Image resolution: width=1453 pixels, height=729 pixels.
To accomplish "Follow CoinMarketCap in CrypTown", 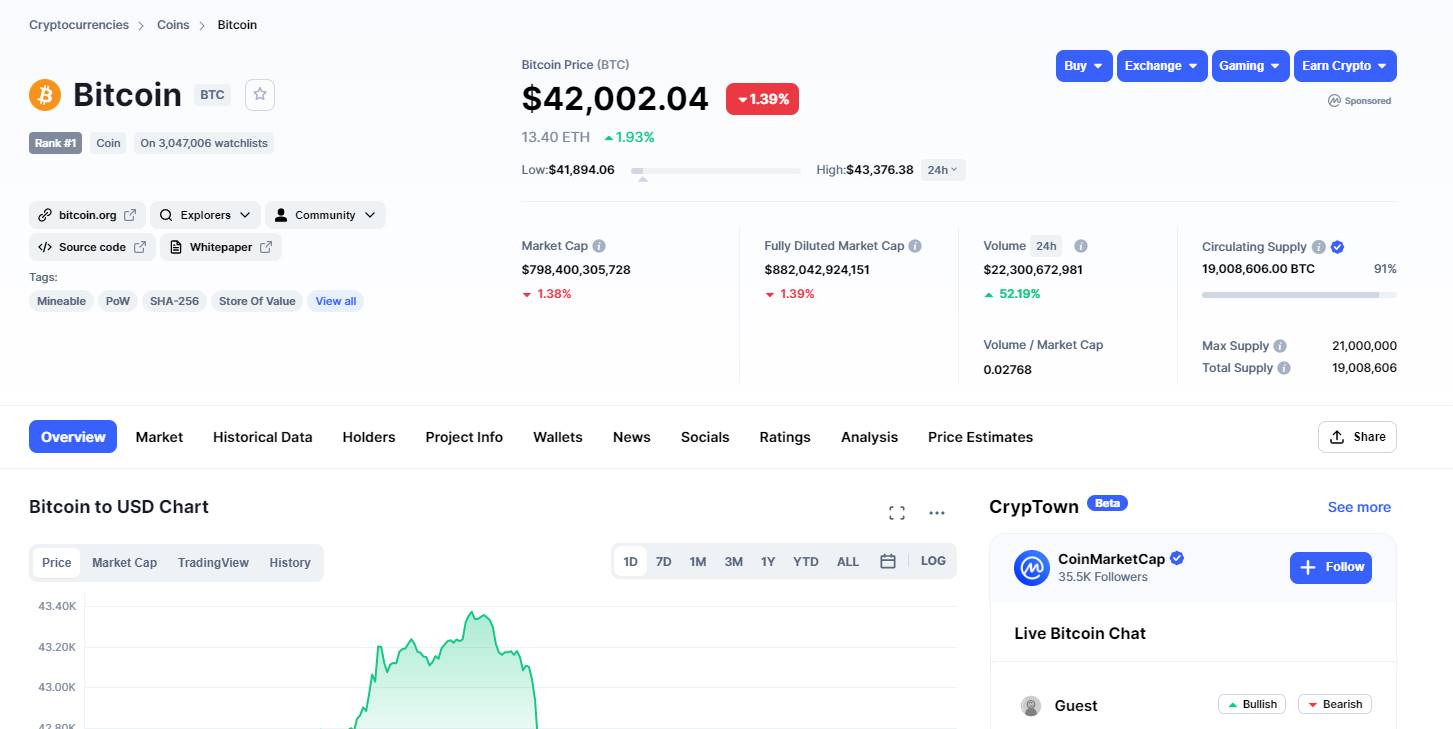I will (1331, 567).
